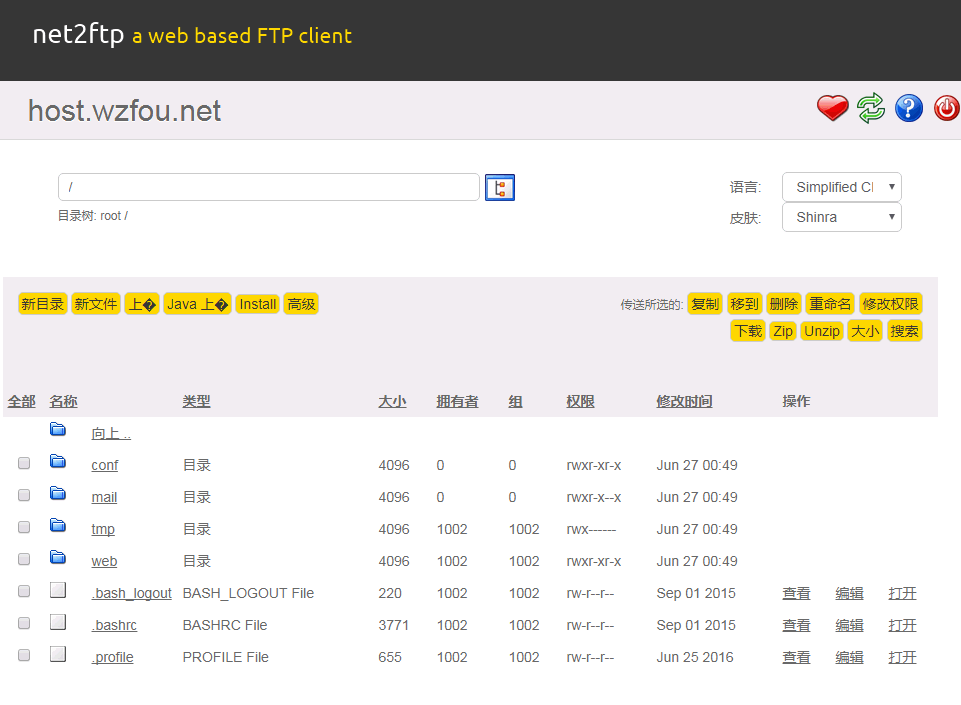
Task: Click the 全部 select-all header link
Action: [x=21, y=402]
